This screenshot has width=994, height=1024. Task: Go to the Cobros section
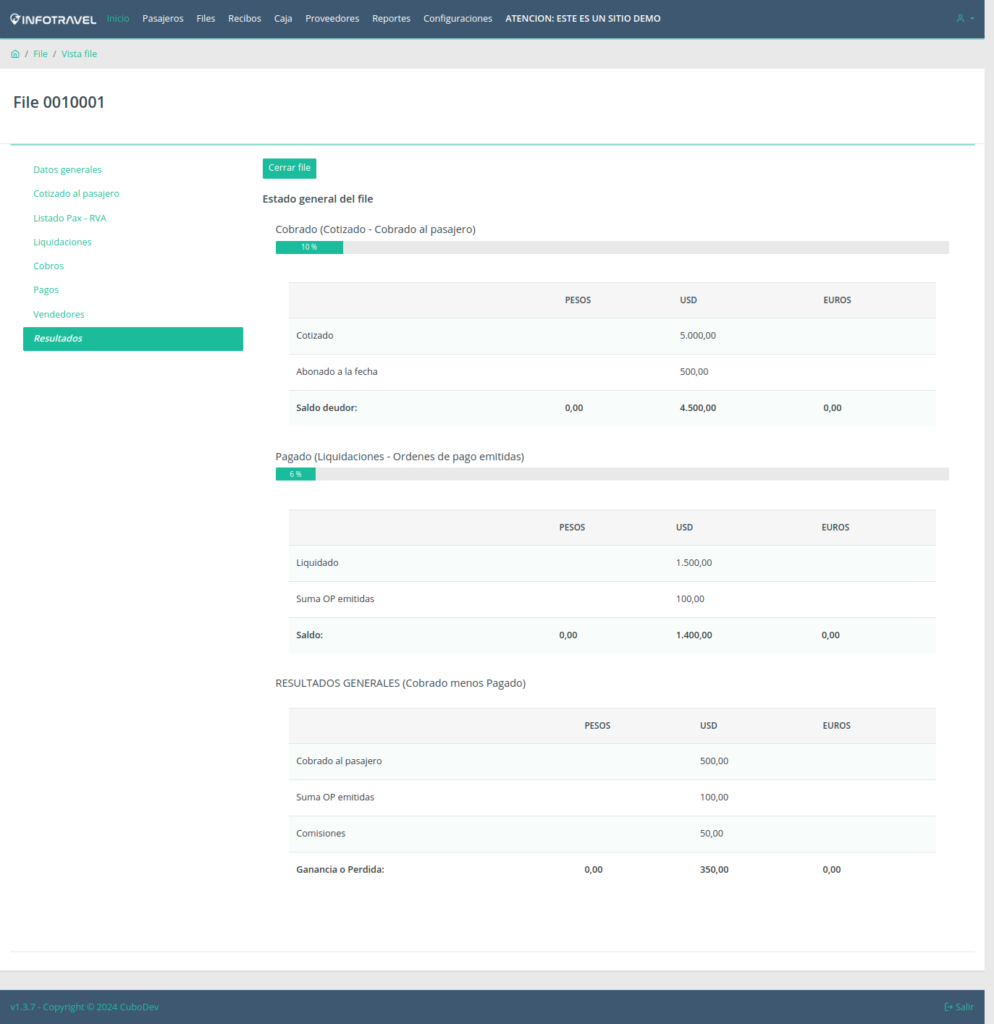48,266
